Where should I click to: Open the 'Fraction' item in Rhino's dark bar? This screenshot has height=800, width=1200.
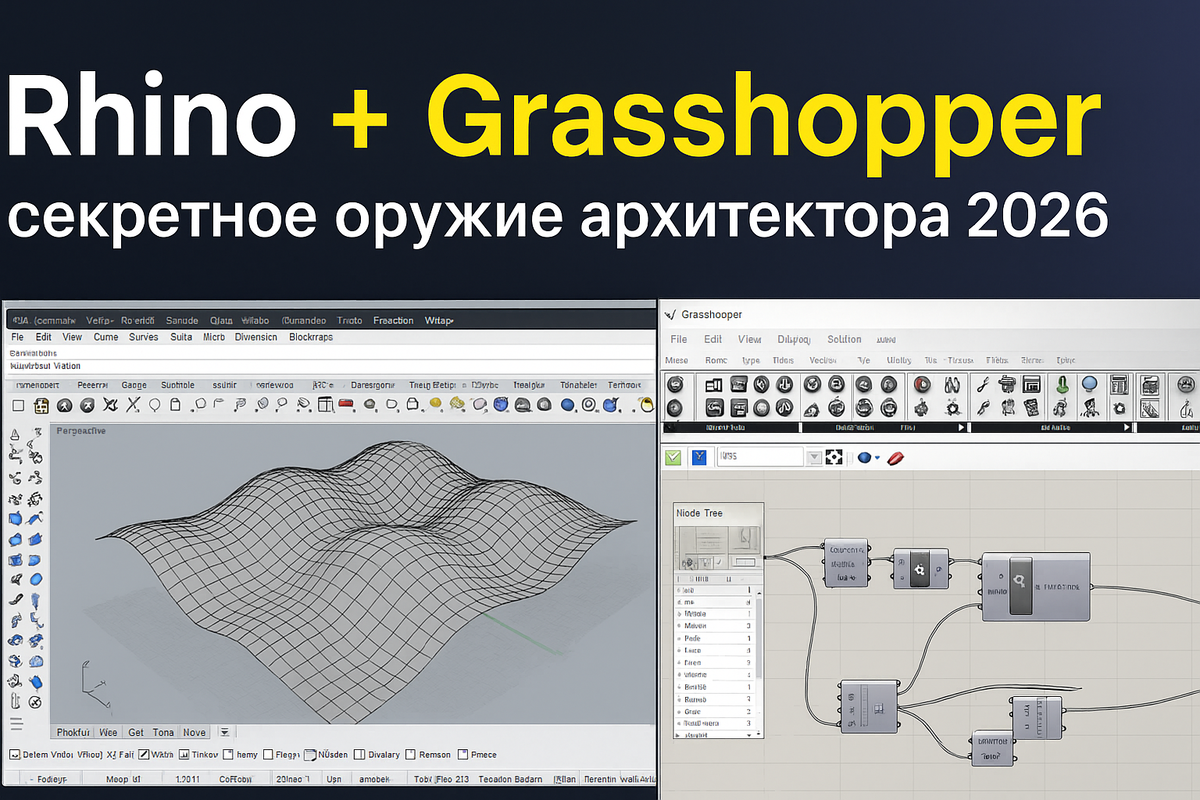393,320
